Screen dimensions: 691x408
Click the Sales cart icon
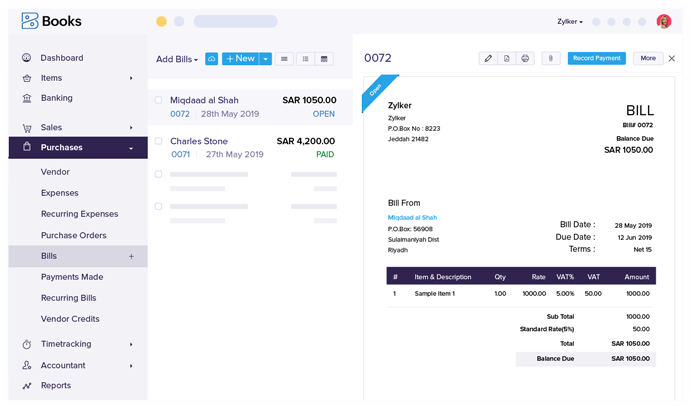(27, 128)
